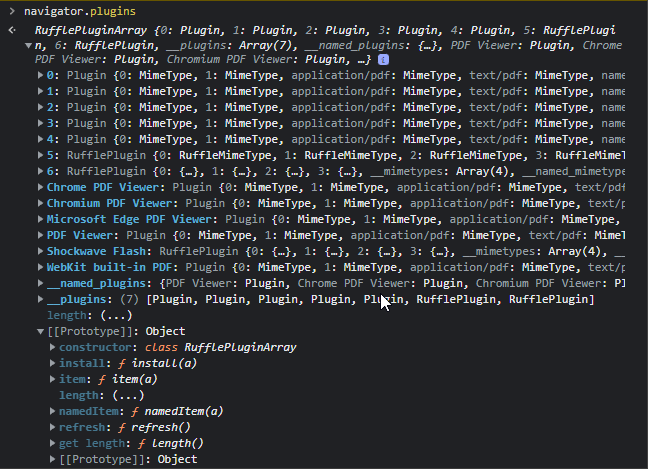
Task: Click the class RufflePluginArray value
Action: coord(221,347)
